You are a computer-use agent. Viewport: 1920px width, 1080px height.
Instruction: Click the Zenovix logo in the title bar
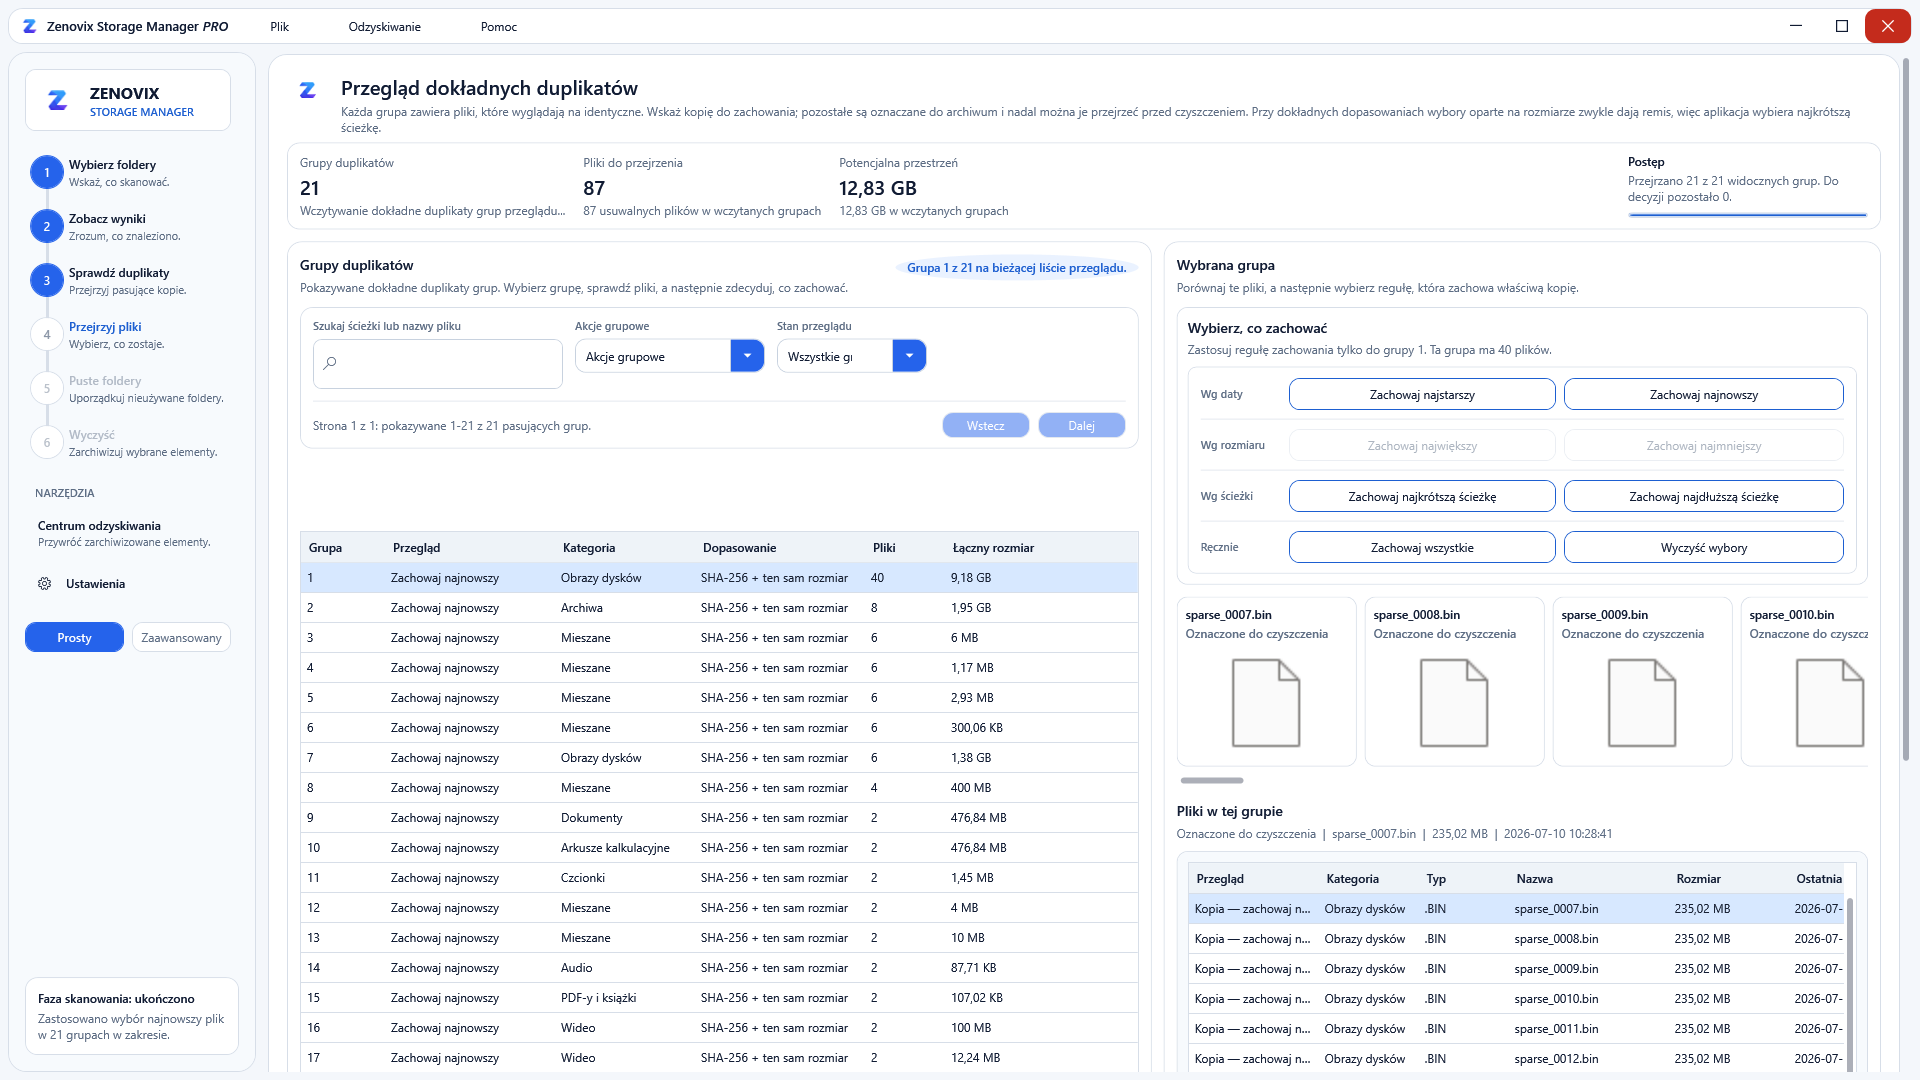[x=30, y=27]
